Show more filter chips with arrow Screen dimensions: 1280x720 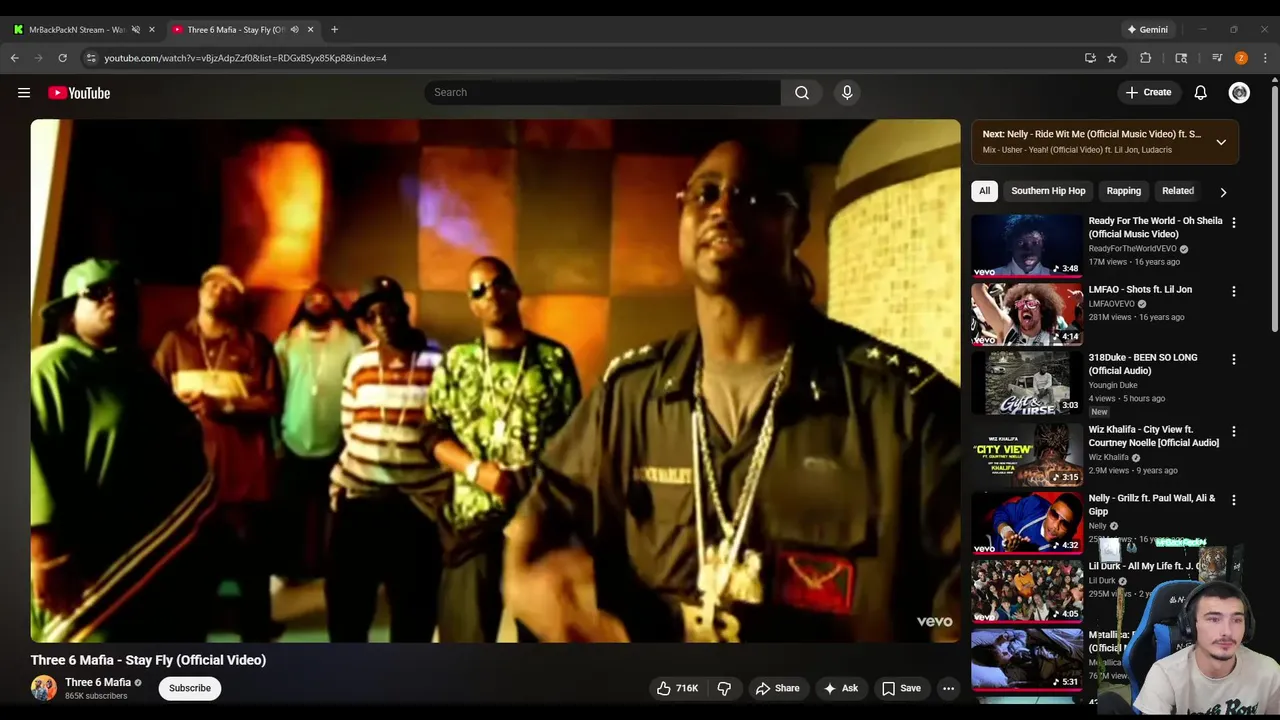[1222, 191]
